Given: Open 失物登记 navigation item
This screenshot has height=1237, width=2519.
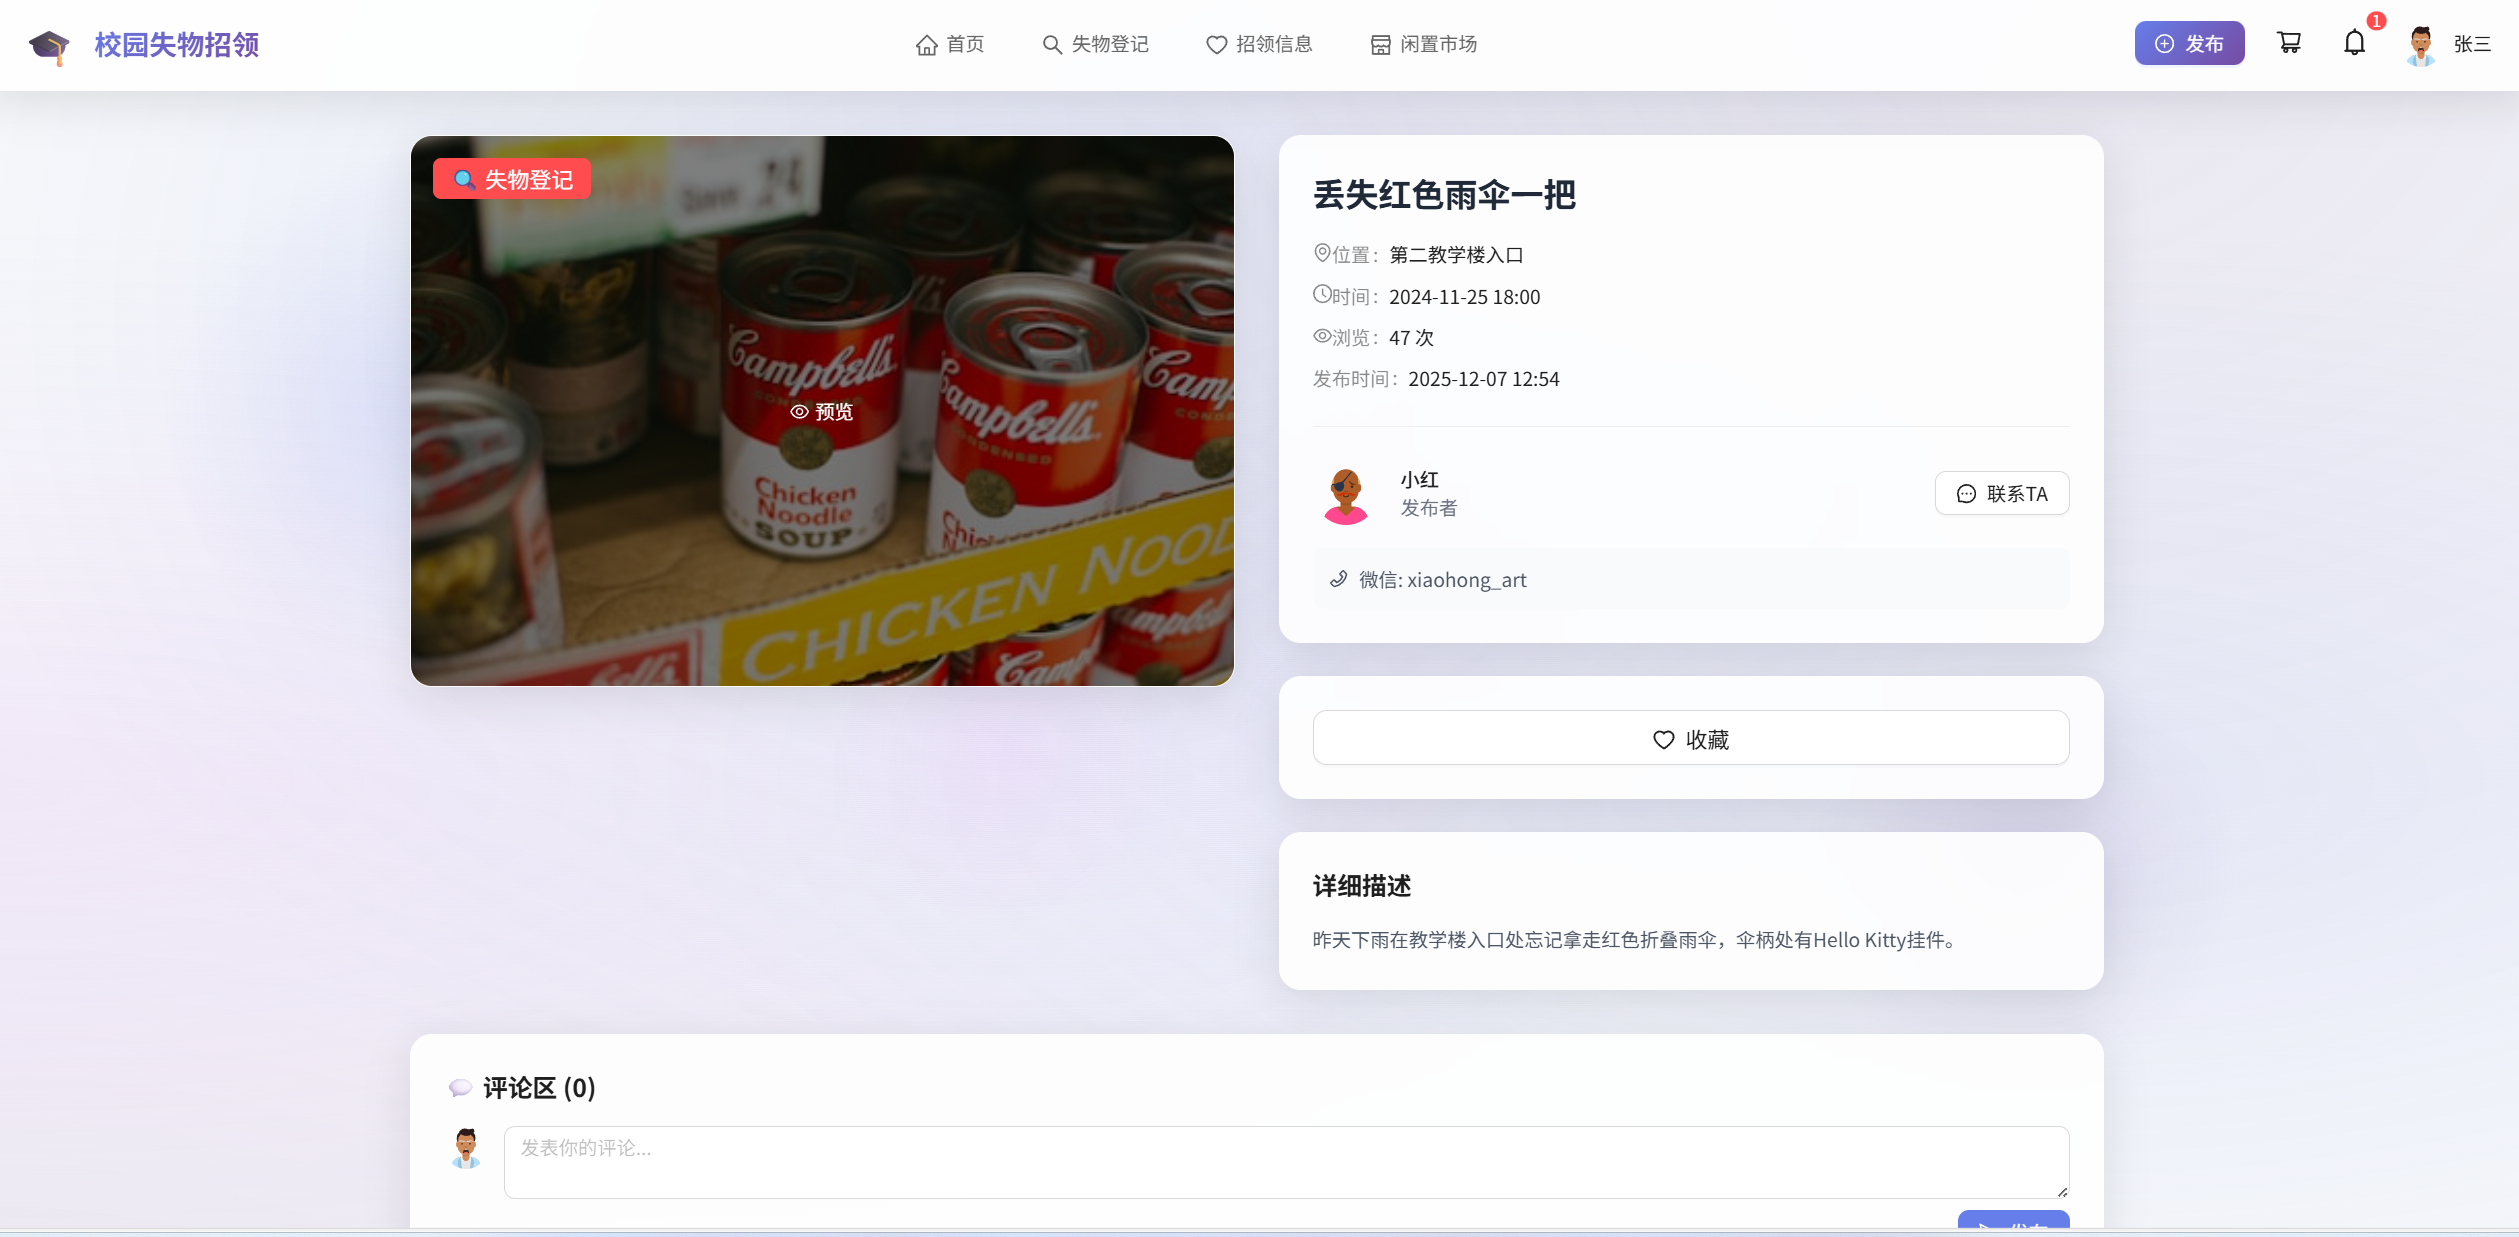Looking at the screenshot, I should click(1095, 44).
